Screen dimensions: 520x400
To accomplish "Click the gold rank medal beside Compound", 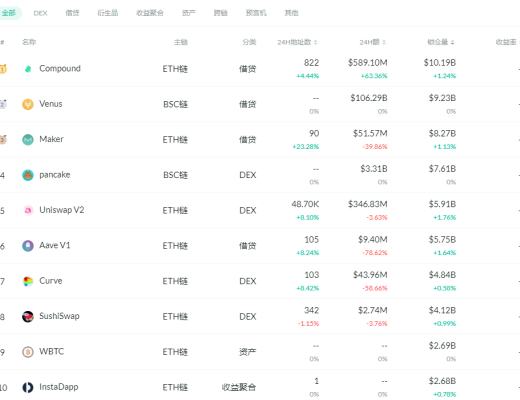I will click(3, 69).
